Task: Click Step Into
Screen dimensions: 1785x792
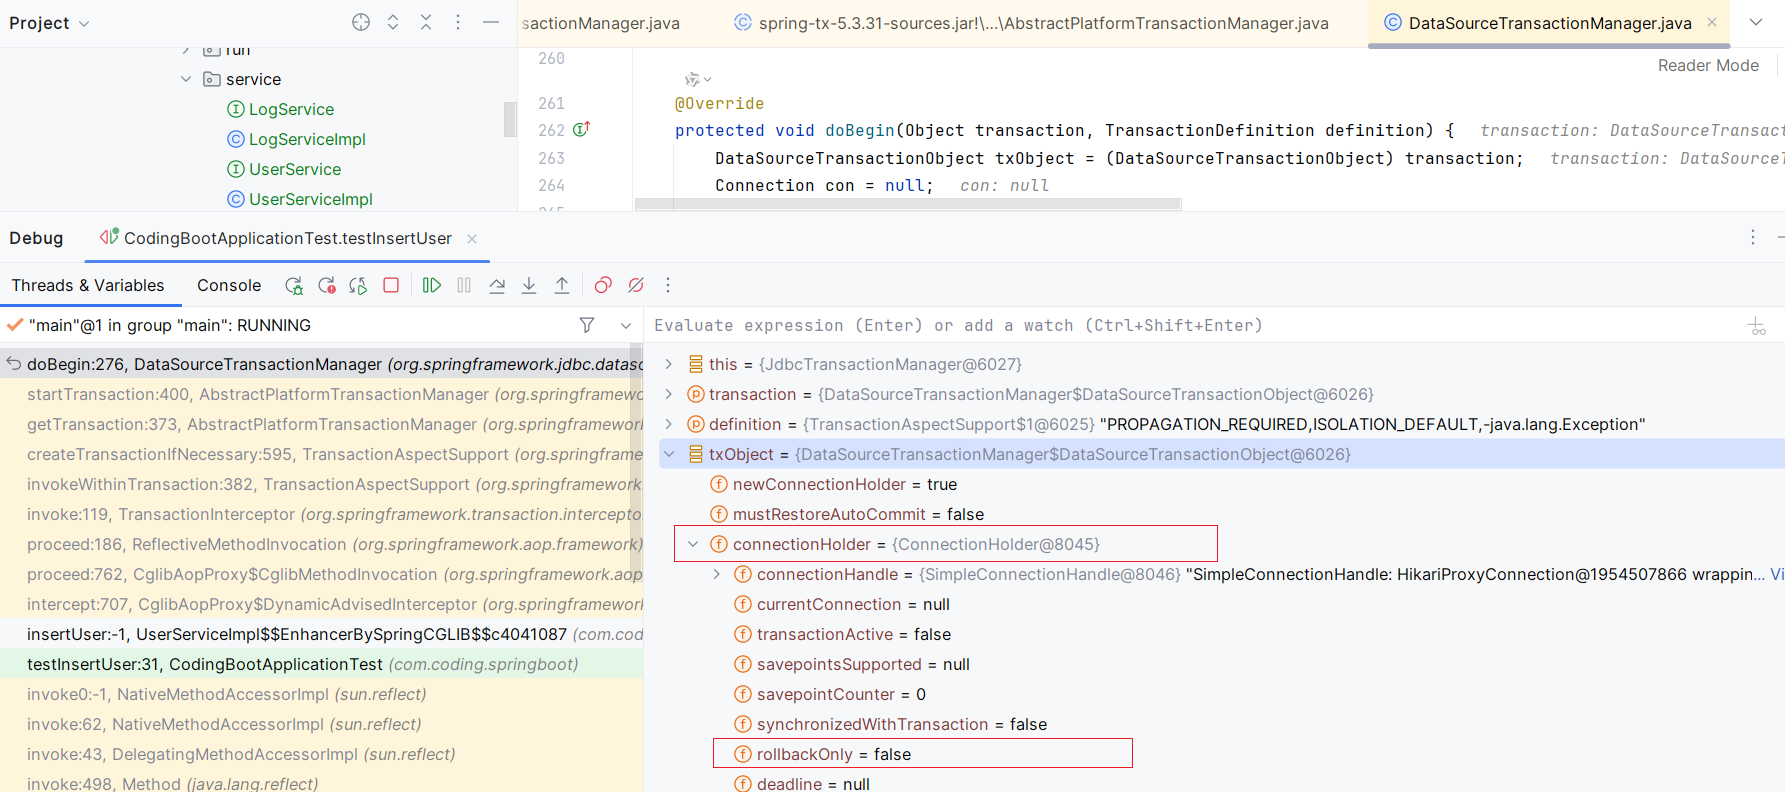Action: pos(529,285)
